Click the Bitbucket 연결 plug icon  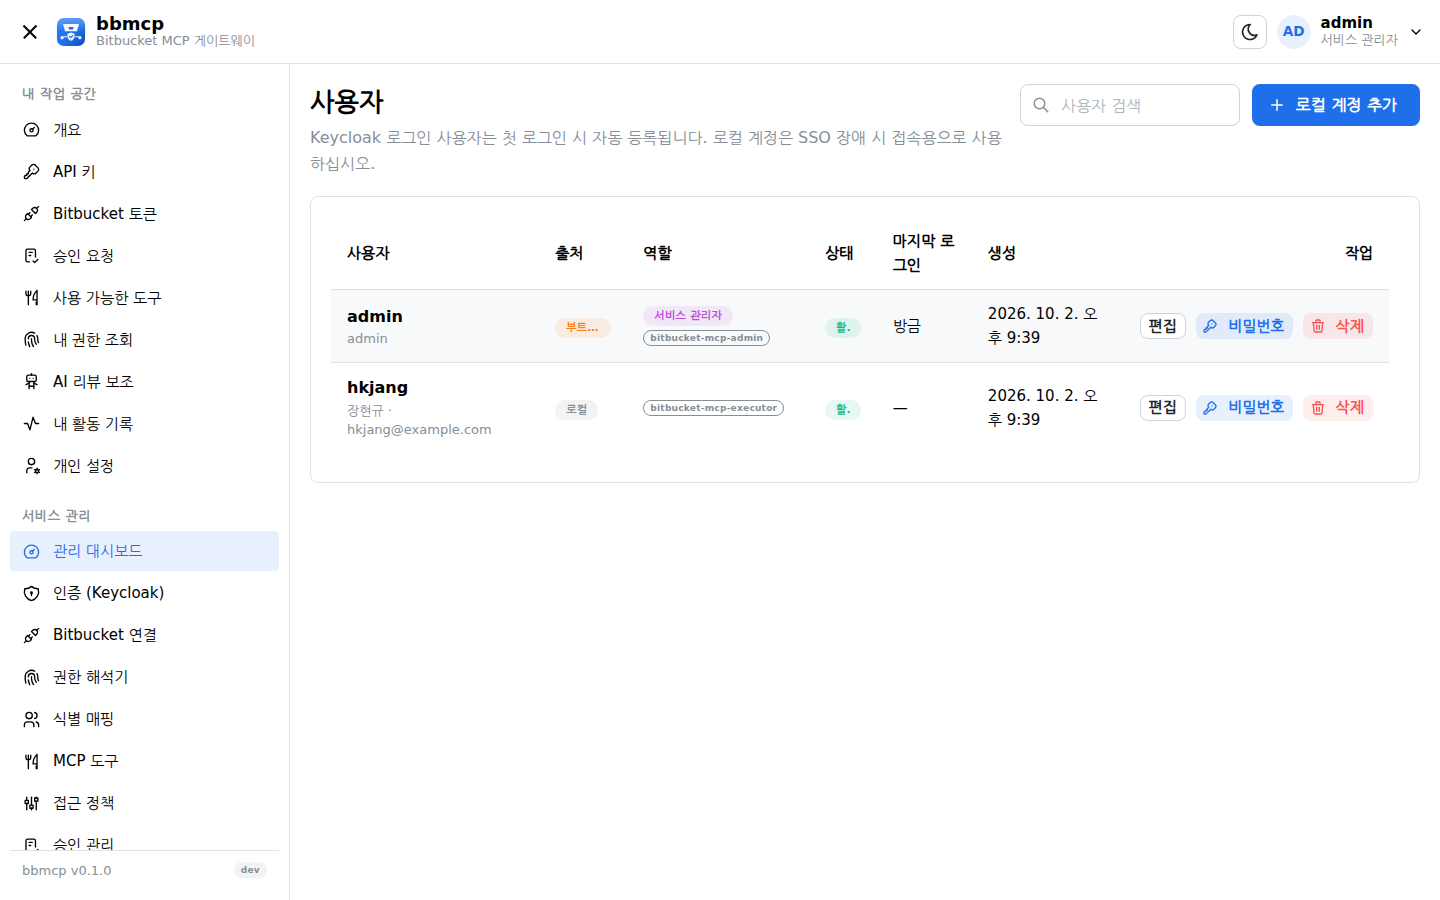click(32, 635)
